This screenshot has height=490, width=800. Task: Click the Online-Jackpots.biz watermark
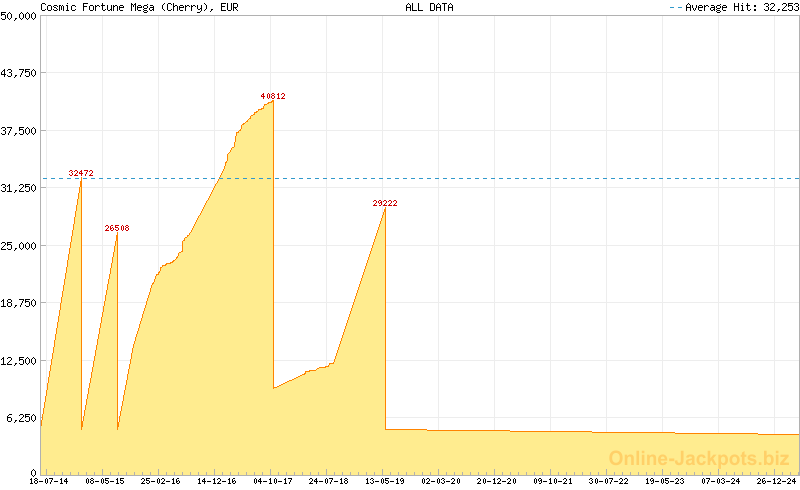click(699, 458)
